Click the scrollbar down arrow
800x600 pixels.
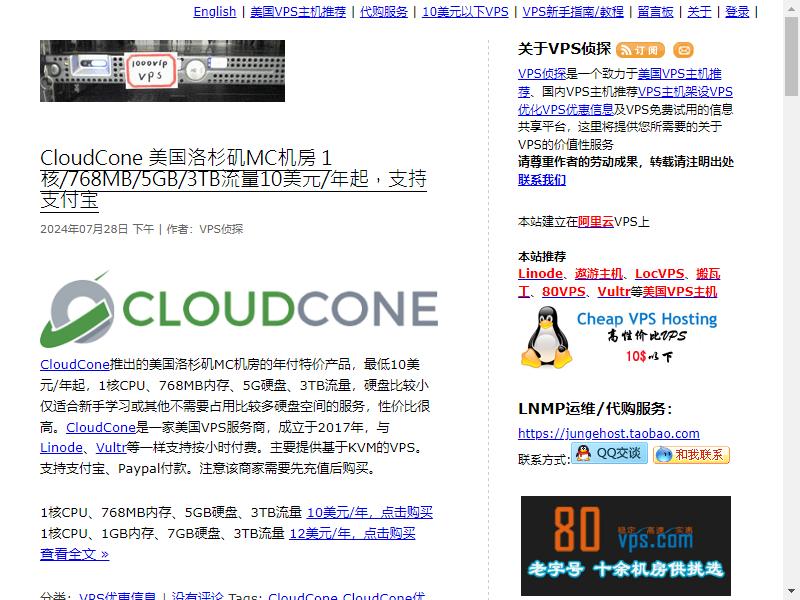791,592
